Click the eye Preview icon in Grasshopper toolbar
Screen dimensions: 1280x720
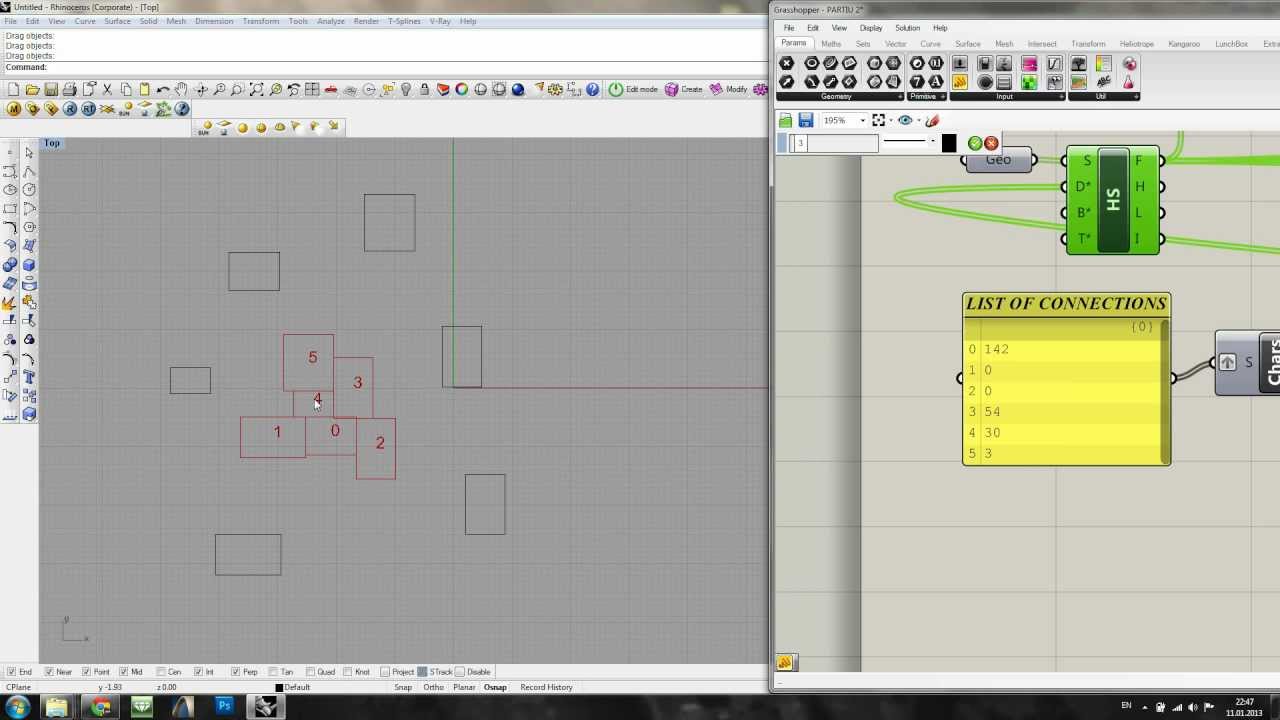905,120
